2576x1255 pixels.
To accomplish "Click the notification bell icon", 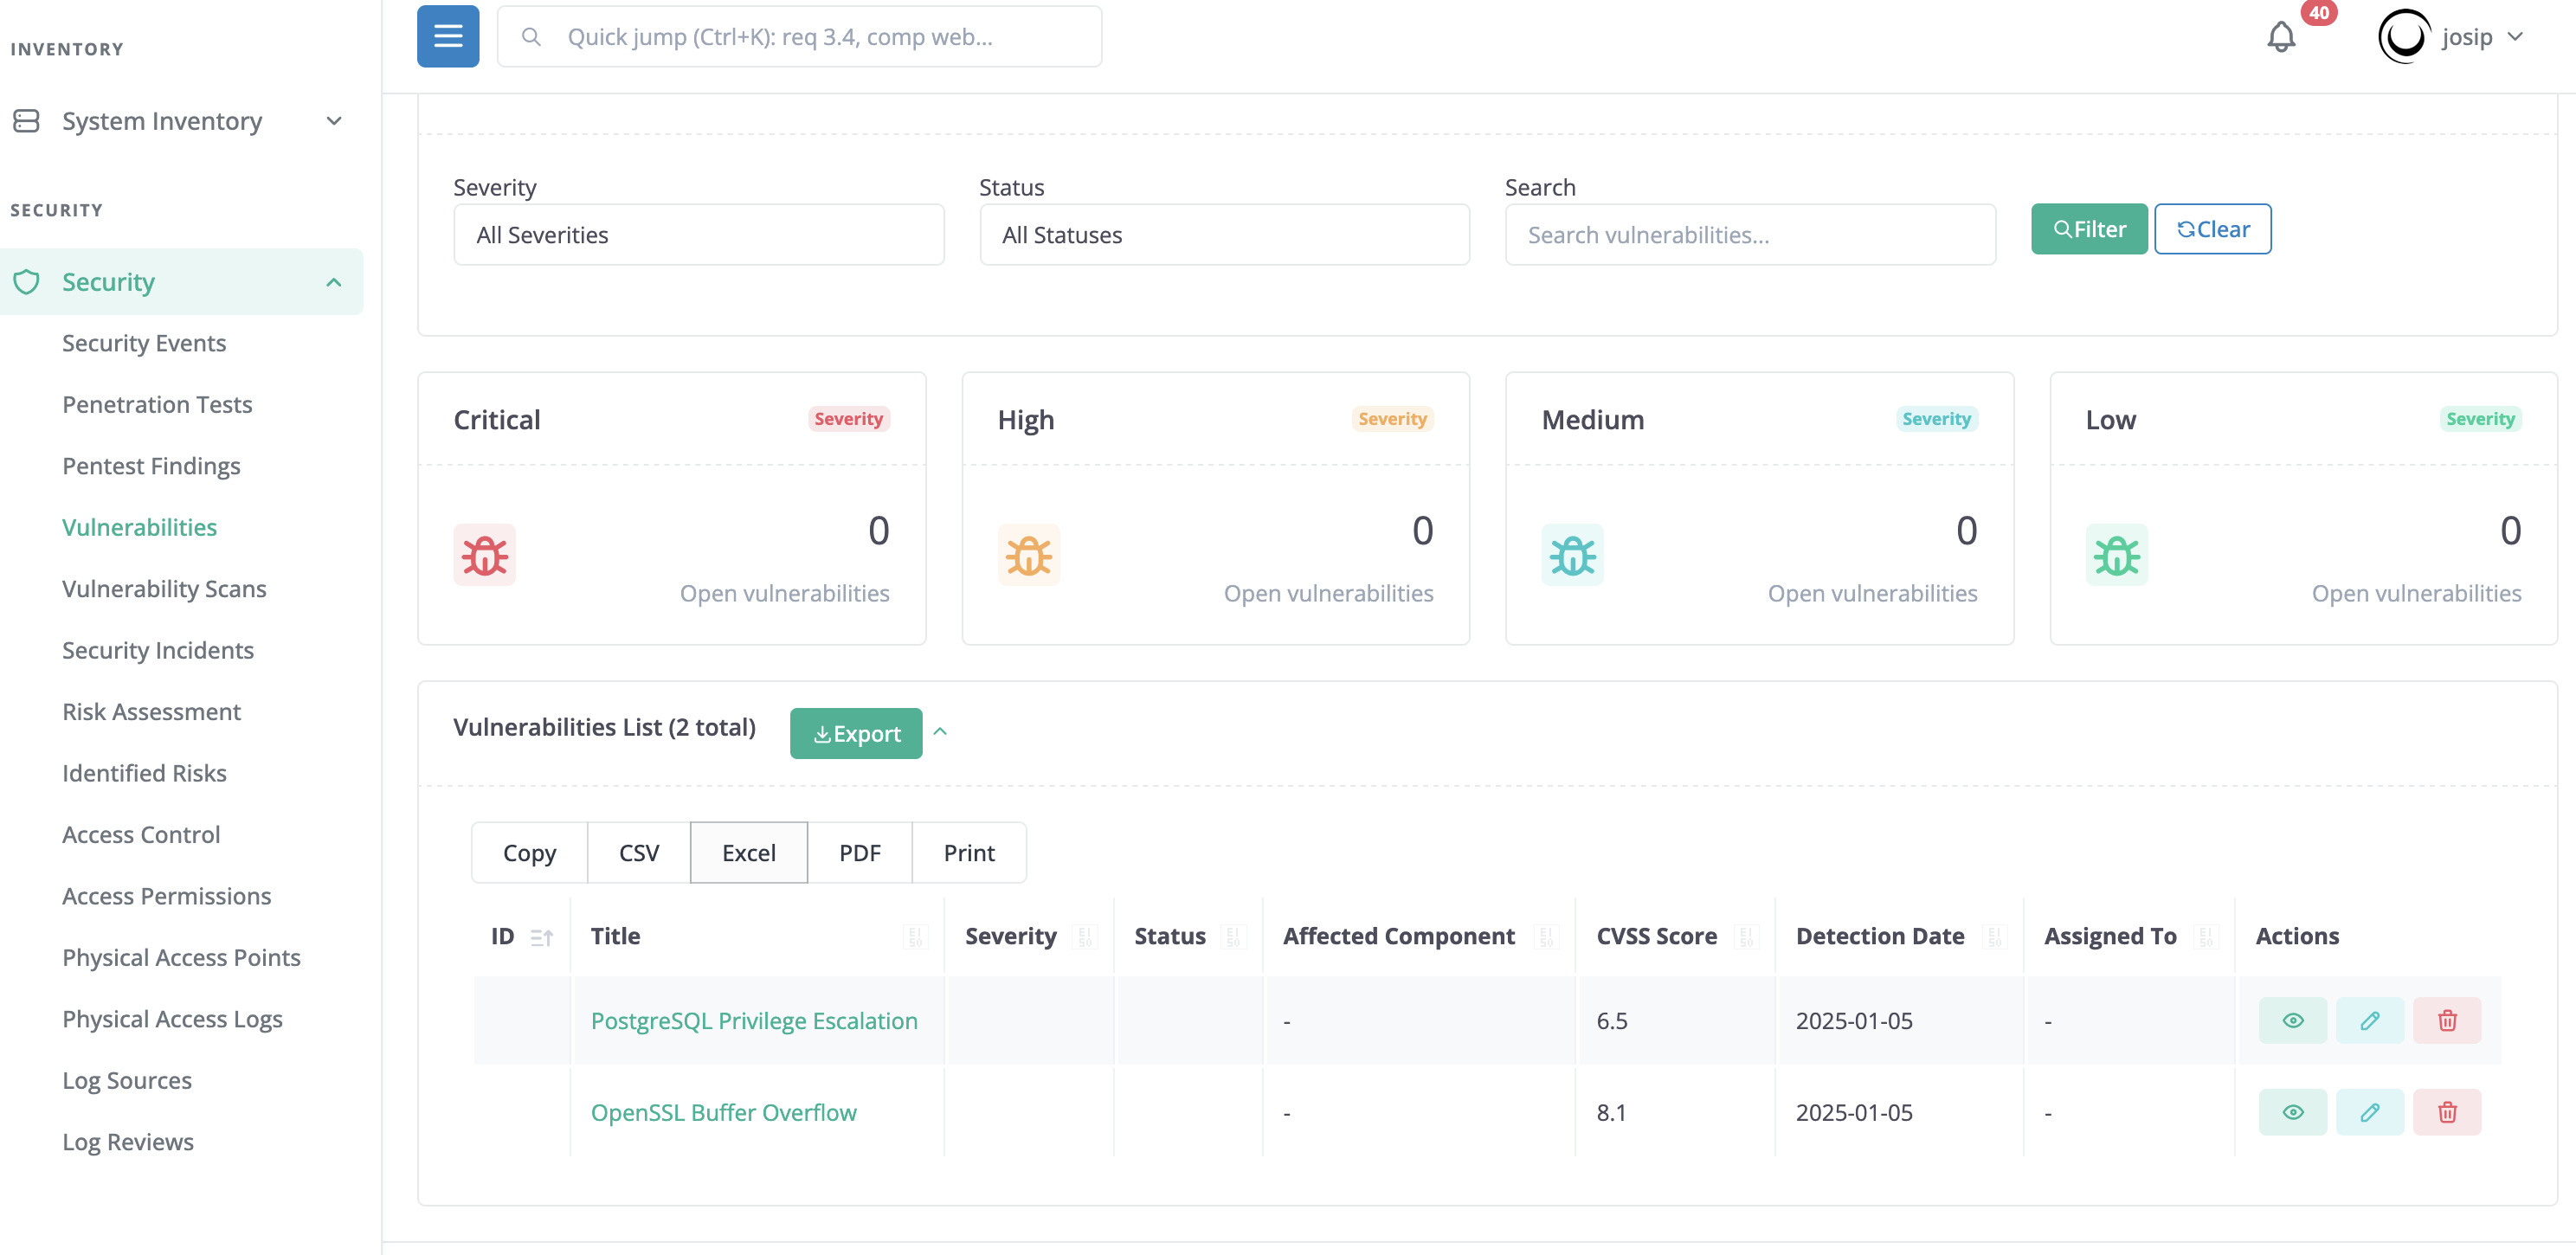I will [2281, 36].
